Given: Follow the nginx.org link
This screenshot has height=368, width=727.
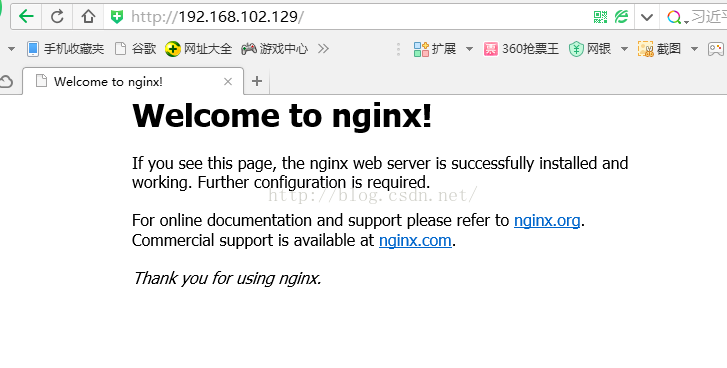Looking at the screenshot, I should [547, 220].
